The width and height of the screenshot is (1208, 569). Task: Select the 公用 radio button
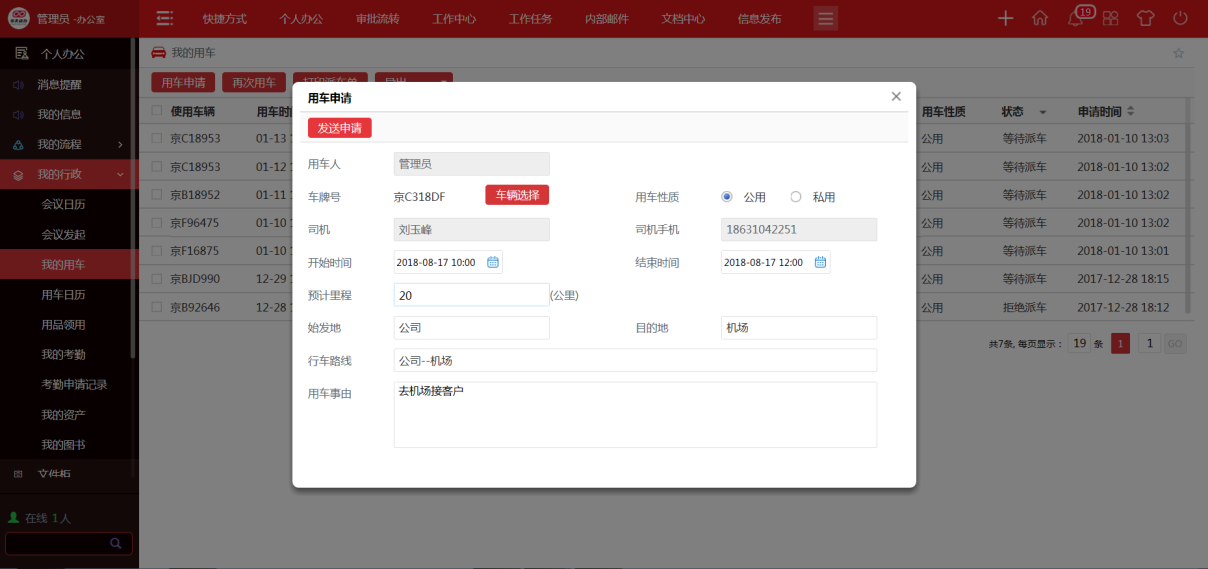tap(727, 197)
